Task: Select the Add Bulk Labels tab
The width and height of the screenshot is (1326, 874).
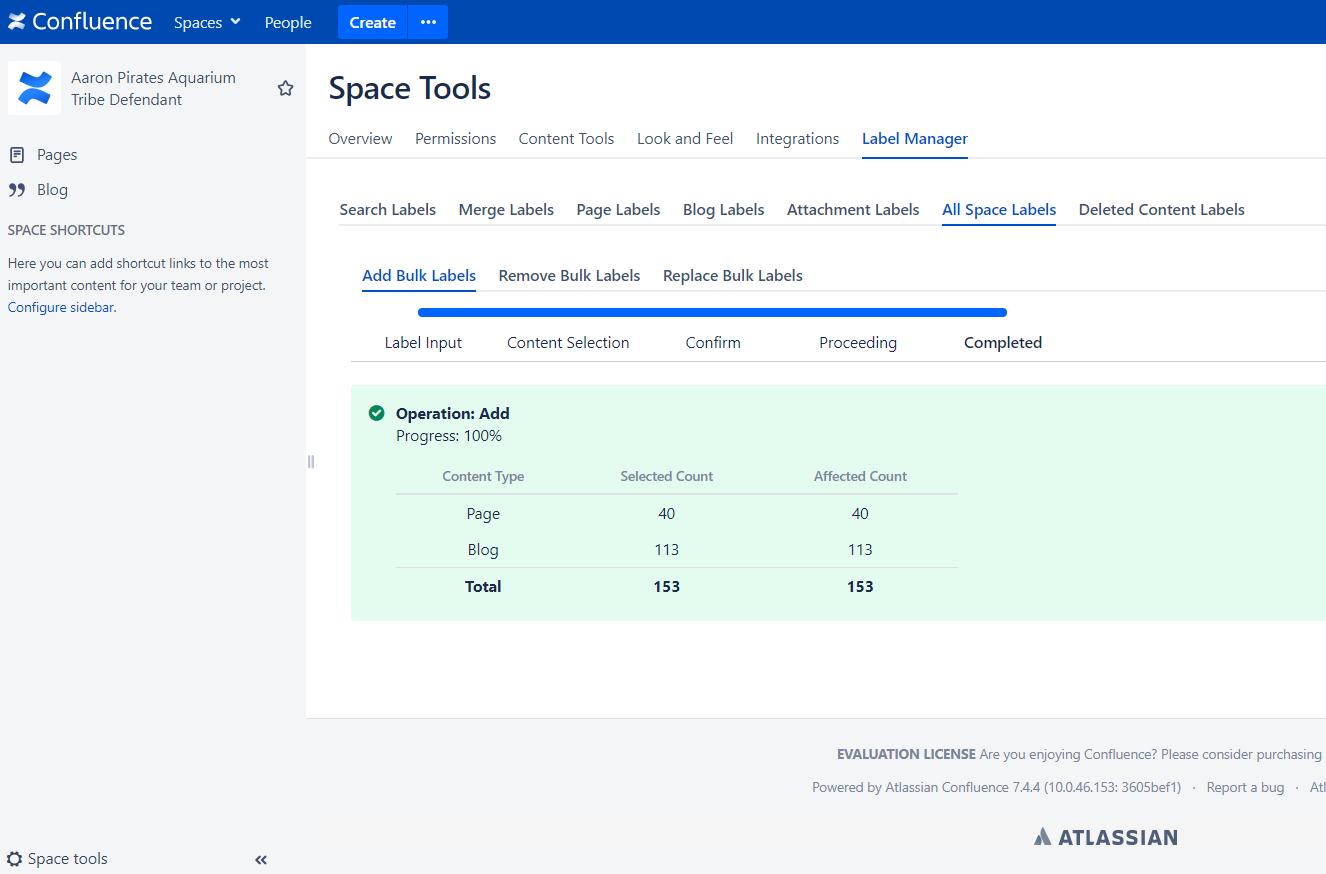Action: point(419,276)
